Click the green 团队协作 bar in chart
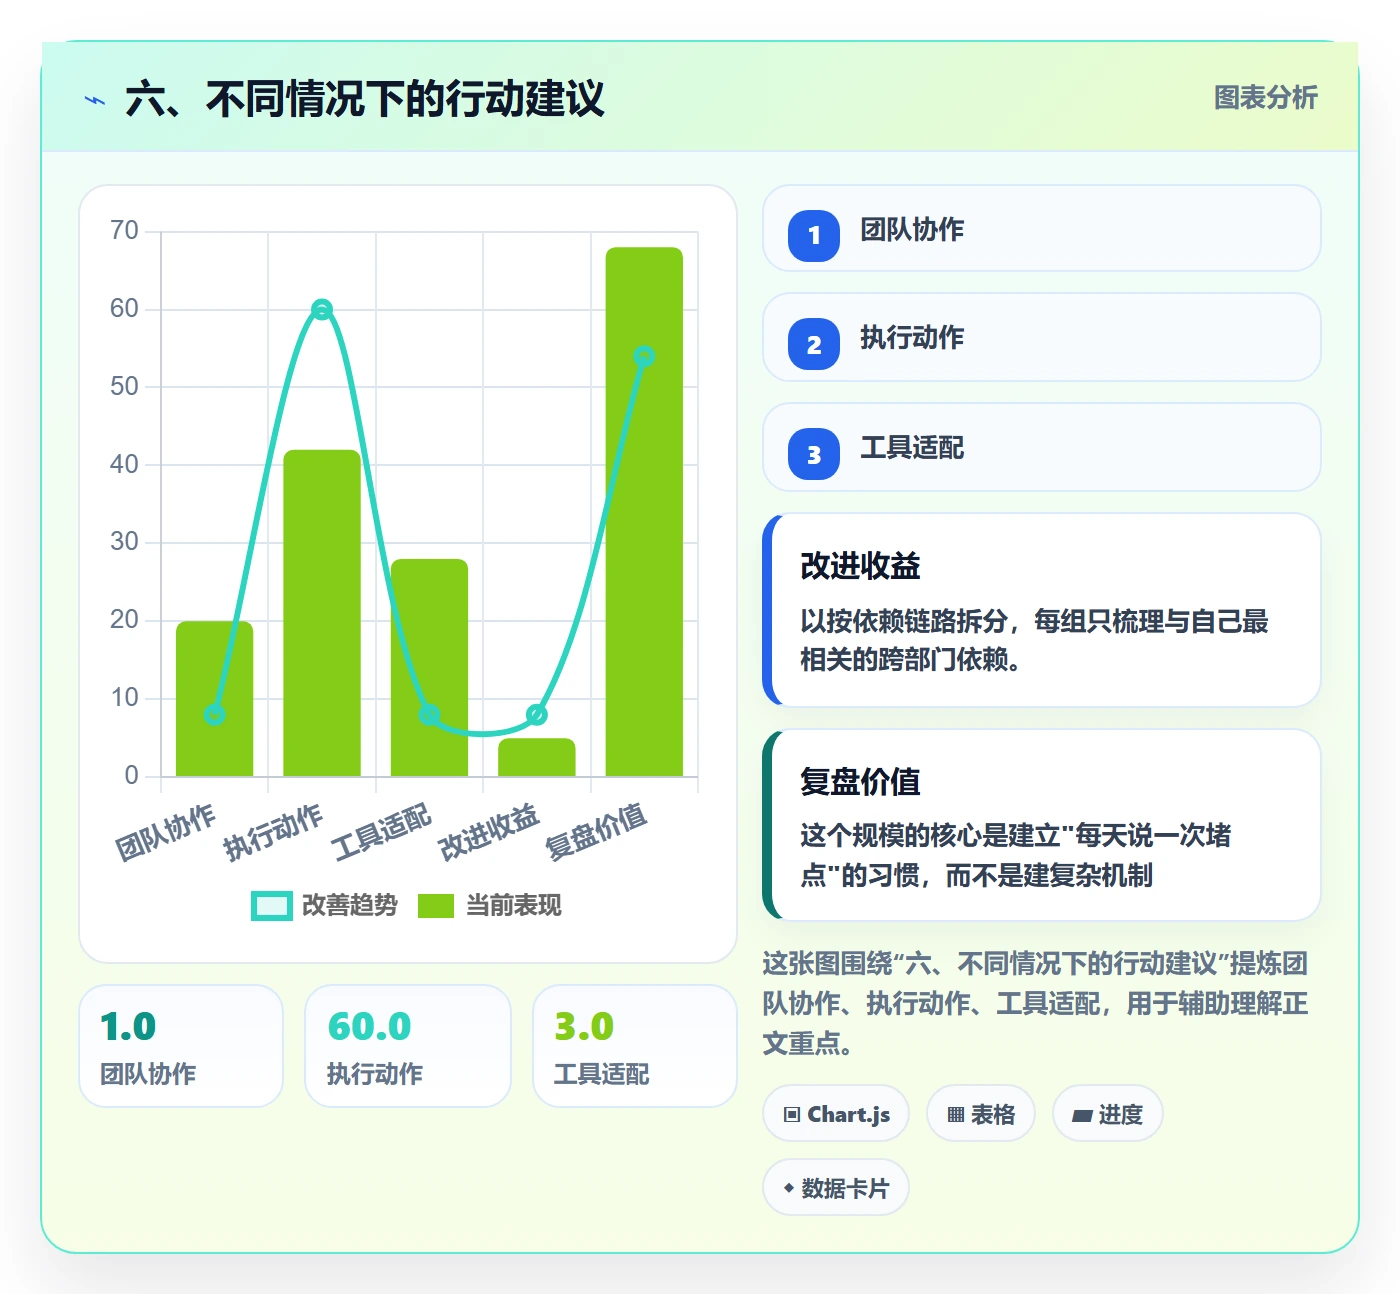 (x=214, y=699)
